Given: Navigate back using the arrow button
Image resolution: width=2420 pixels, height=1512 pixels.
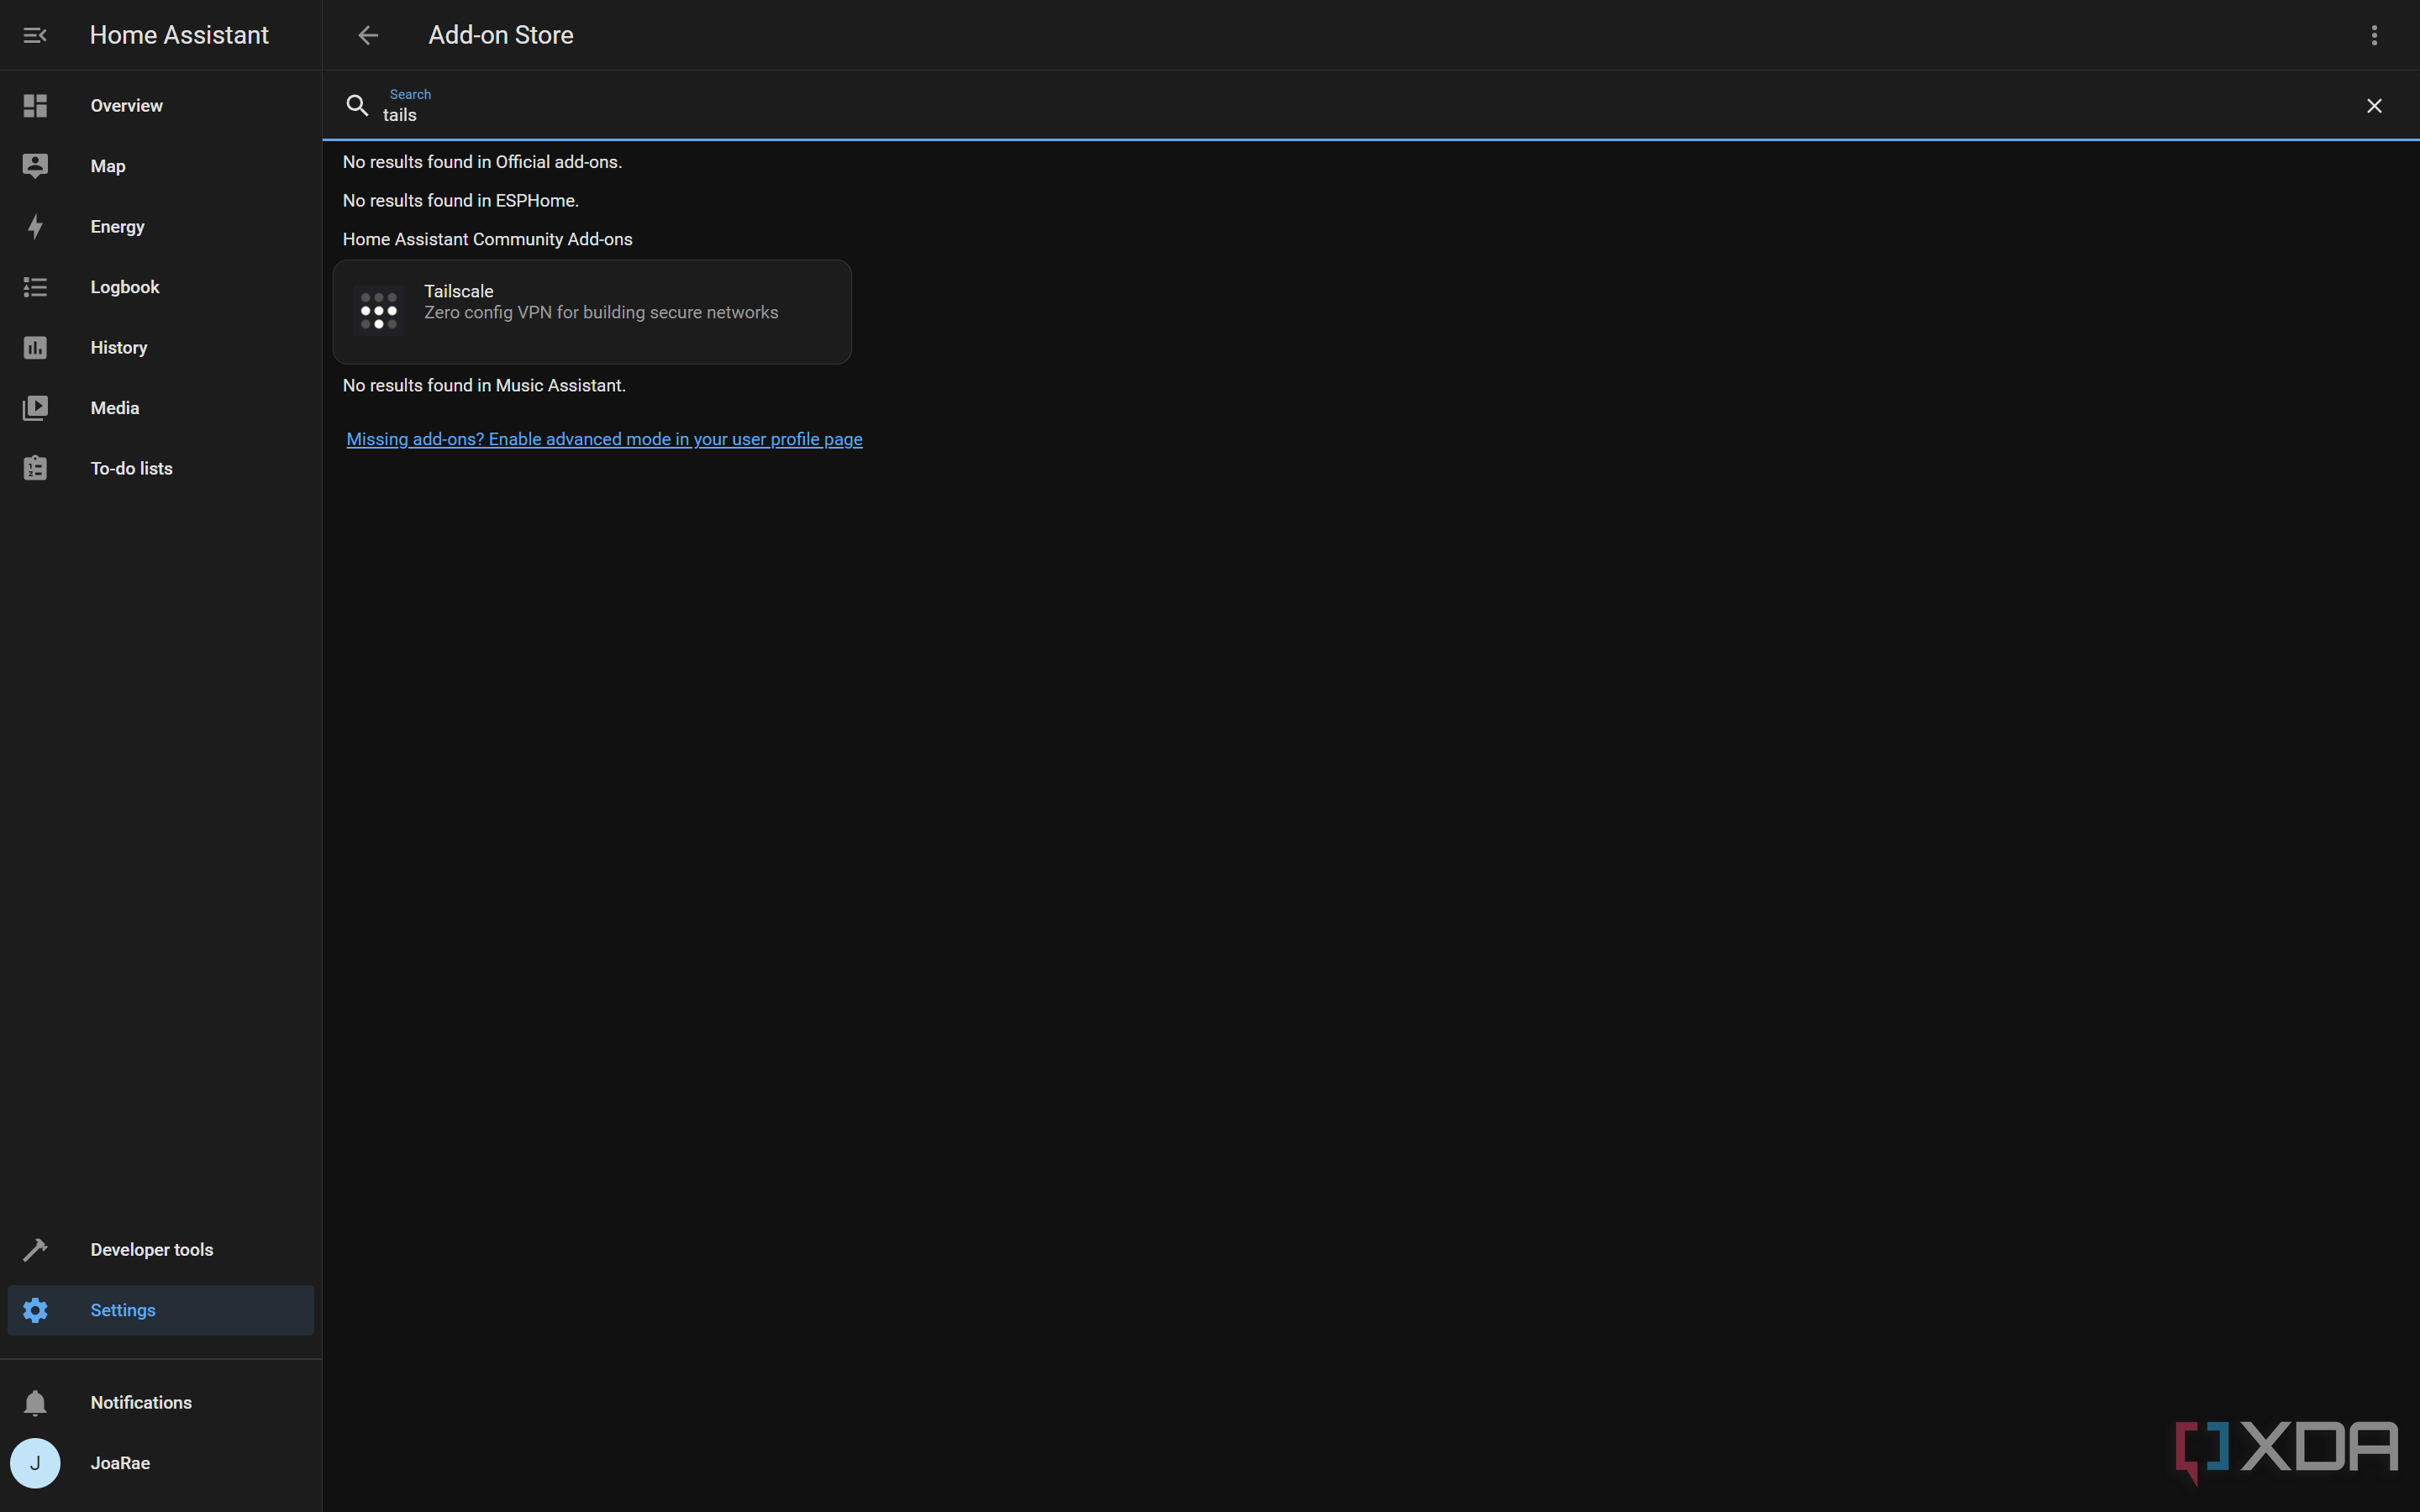Looking at the screenshot, I should point(367,34).
